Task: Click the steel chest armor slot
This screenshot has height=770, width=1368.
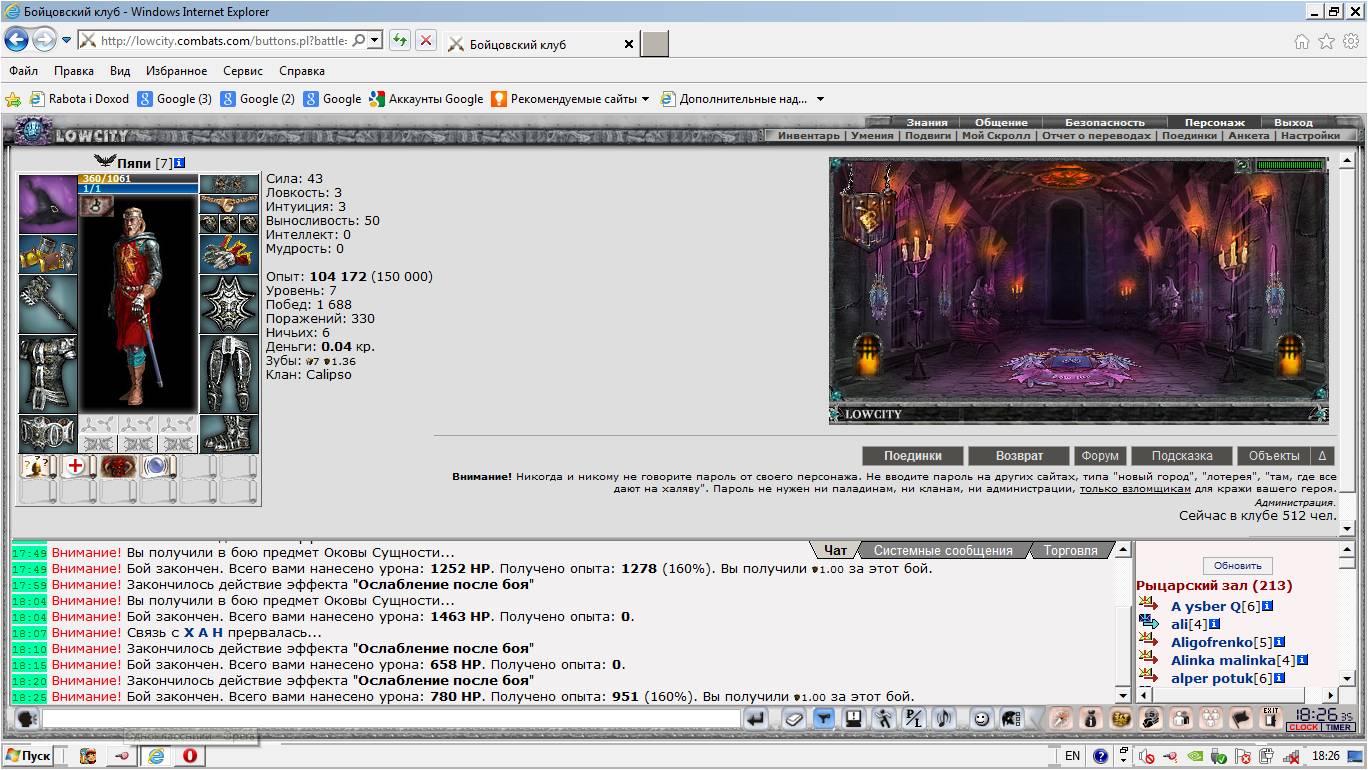Action: tap(48, 374)
